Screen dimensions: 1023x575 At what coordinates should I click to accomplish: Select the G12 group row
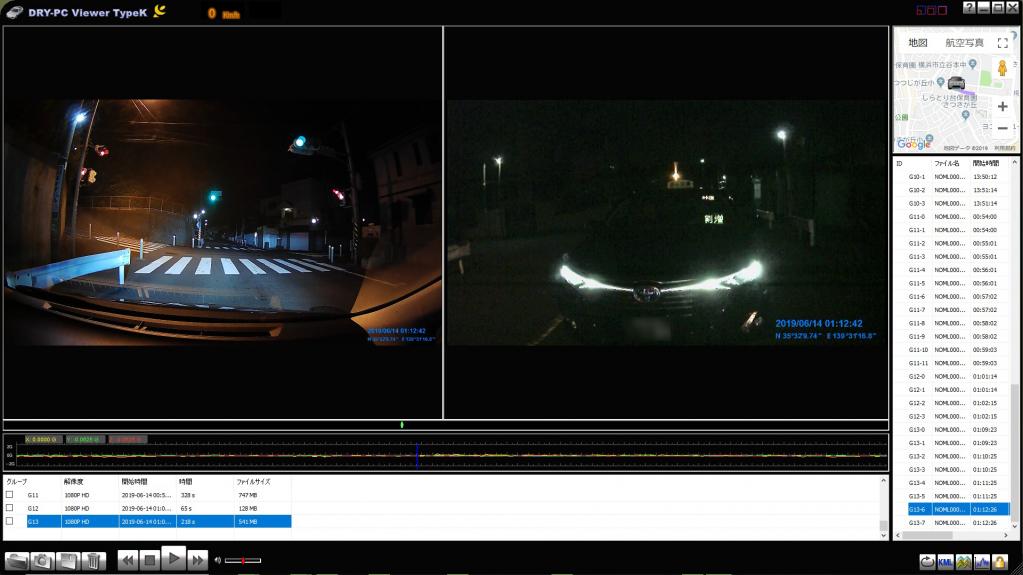[159, 508]
